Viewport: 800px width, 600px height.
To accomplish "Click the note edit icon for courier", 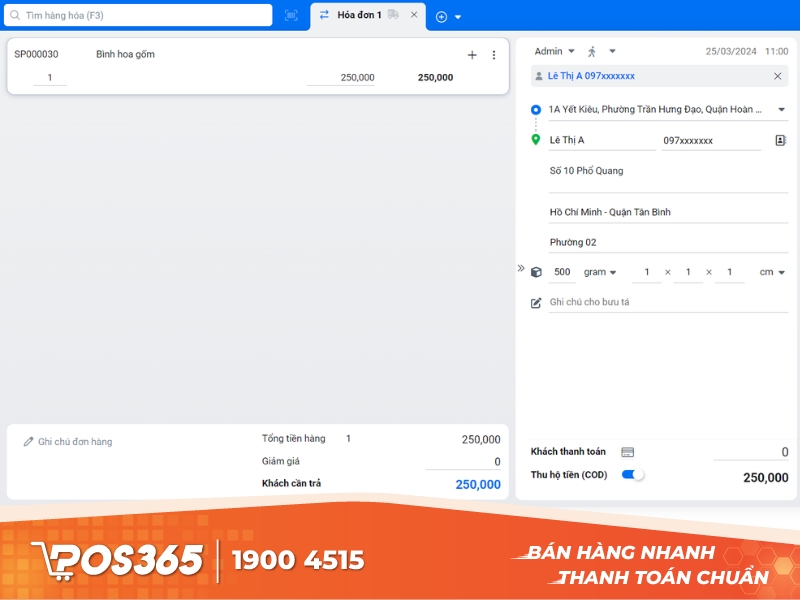I will tap(536, 303).
